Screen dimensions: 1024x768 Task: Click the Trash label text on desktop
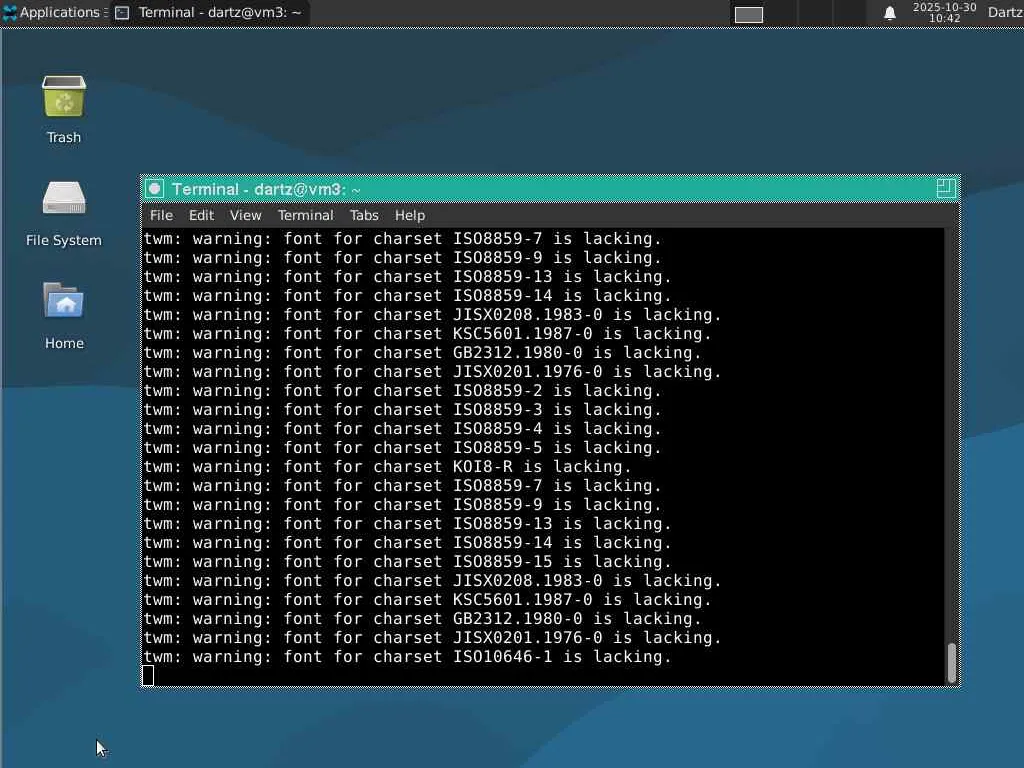coord(64,138)
